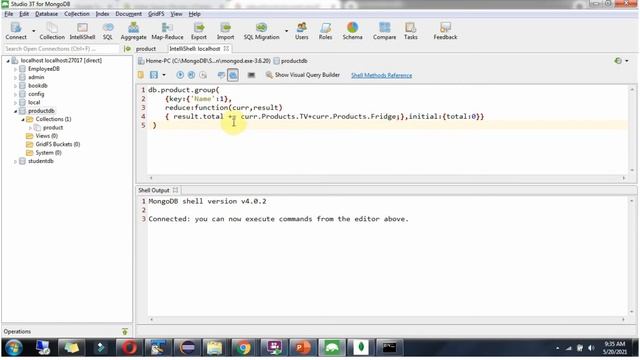This screenshot has width=640, height=360.
Task: Toggle the highlighted IntelliShell mode button
Action: click(233, 75)
